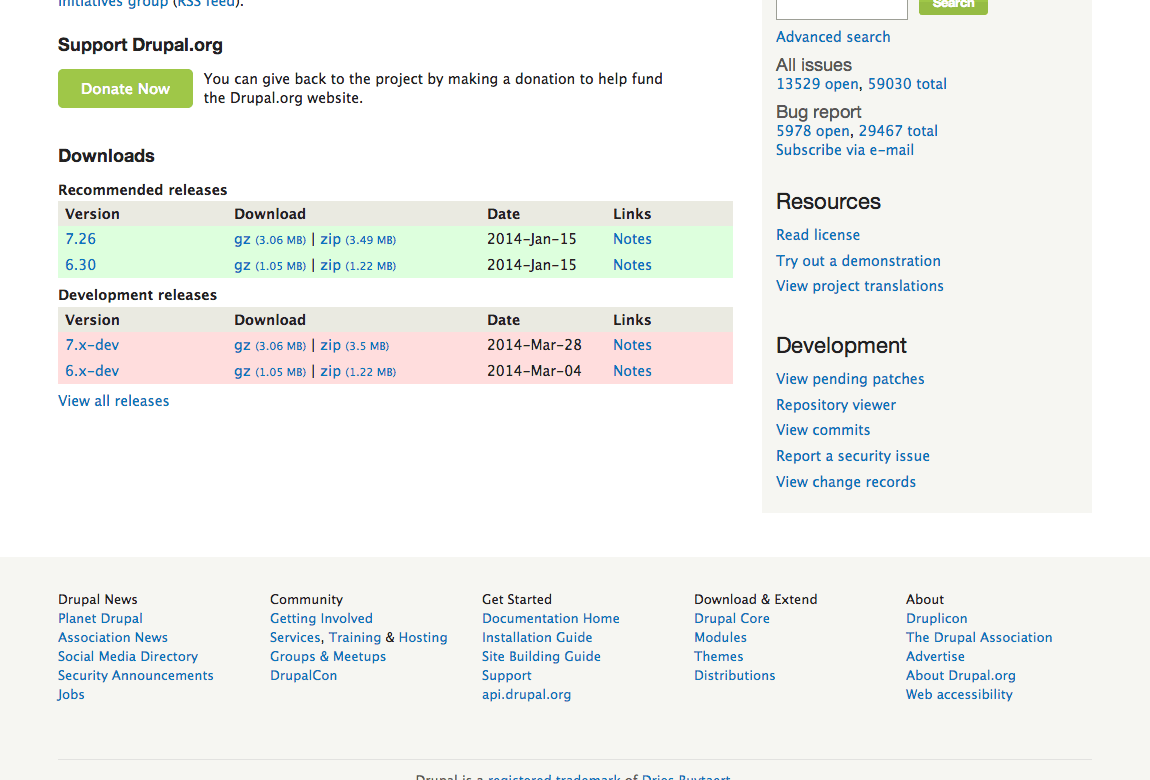This screenshot has height=780, width=1150.
Task: Open Security Announcements link
Action: (136, 675)
